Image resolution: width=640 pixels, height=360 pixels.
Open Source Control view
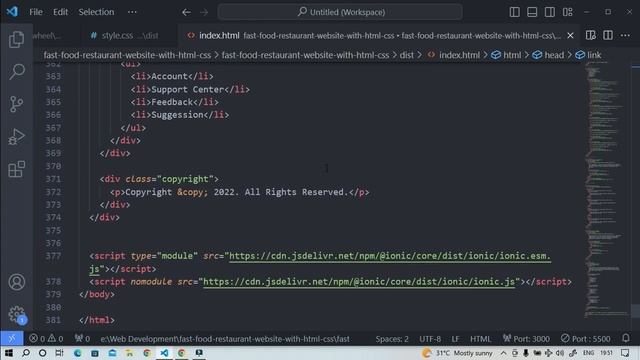tap(16, 104)
